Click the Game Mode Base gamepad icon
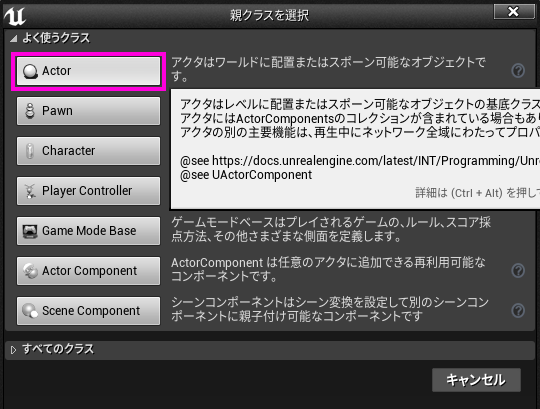The height and width of the screenshot is (409, 540). coord(30,231)
